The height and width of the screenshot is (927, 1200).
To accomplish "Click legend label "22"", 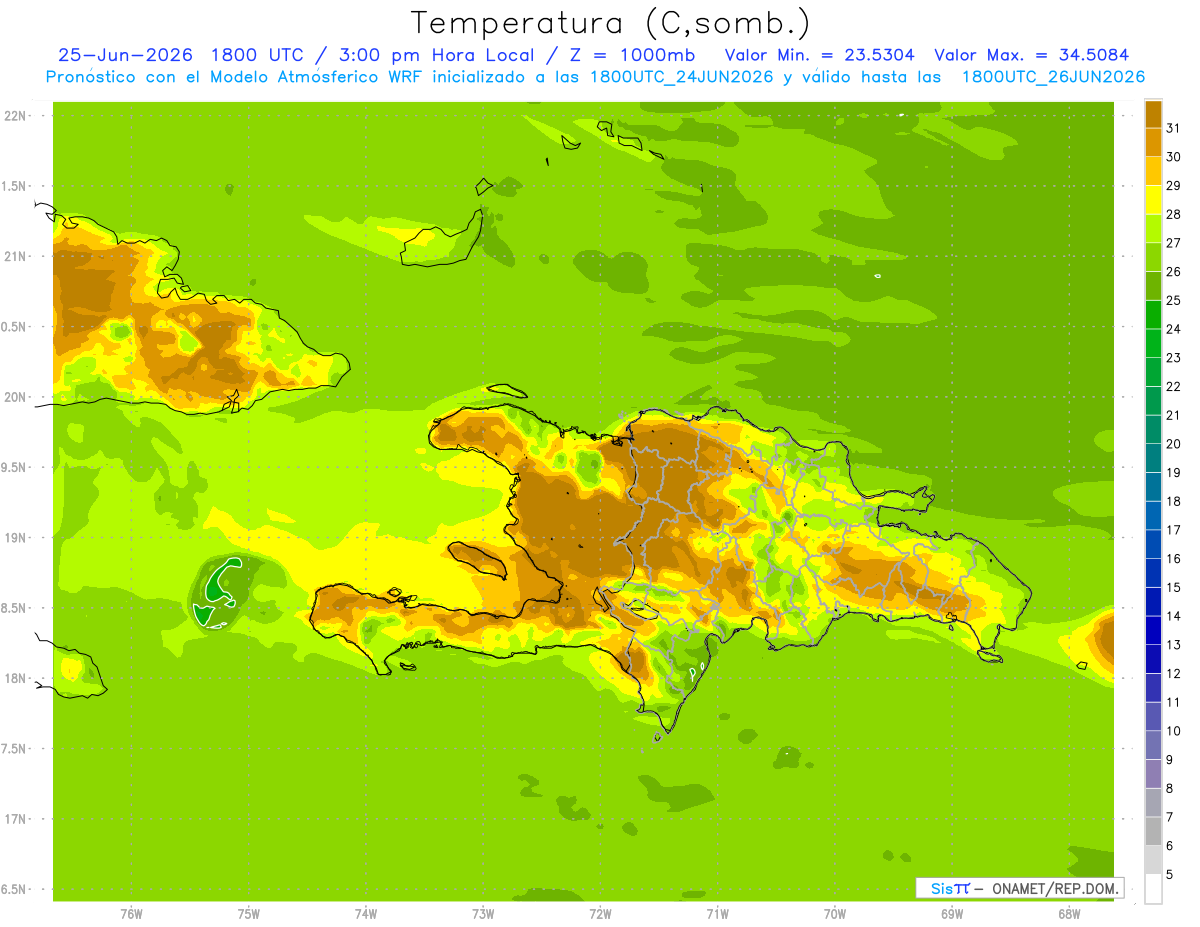I will (x=1173, y=386).
